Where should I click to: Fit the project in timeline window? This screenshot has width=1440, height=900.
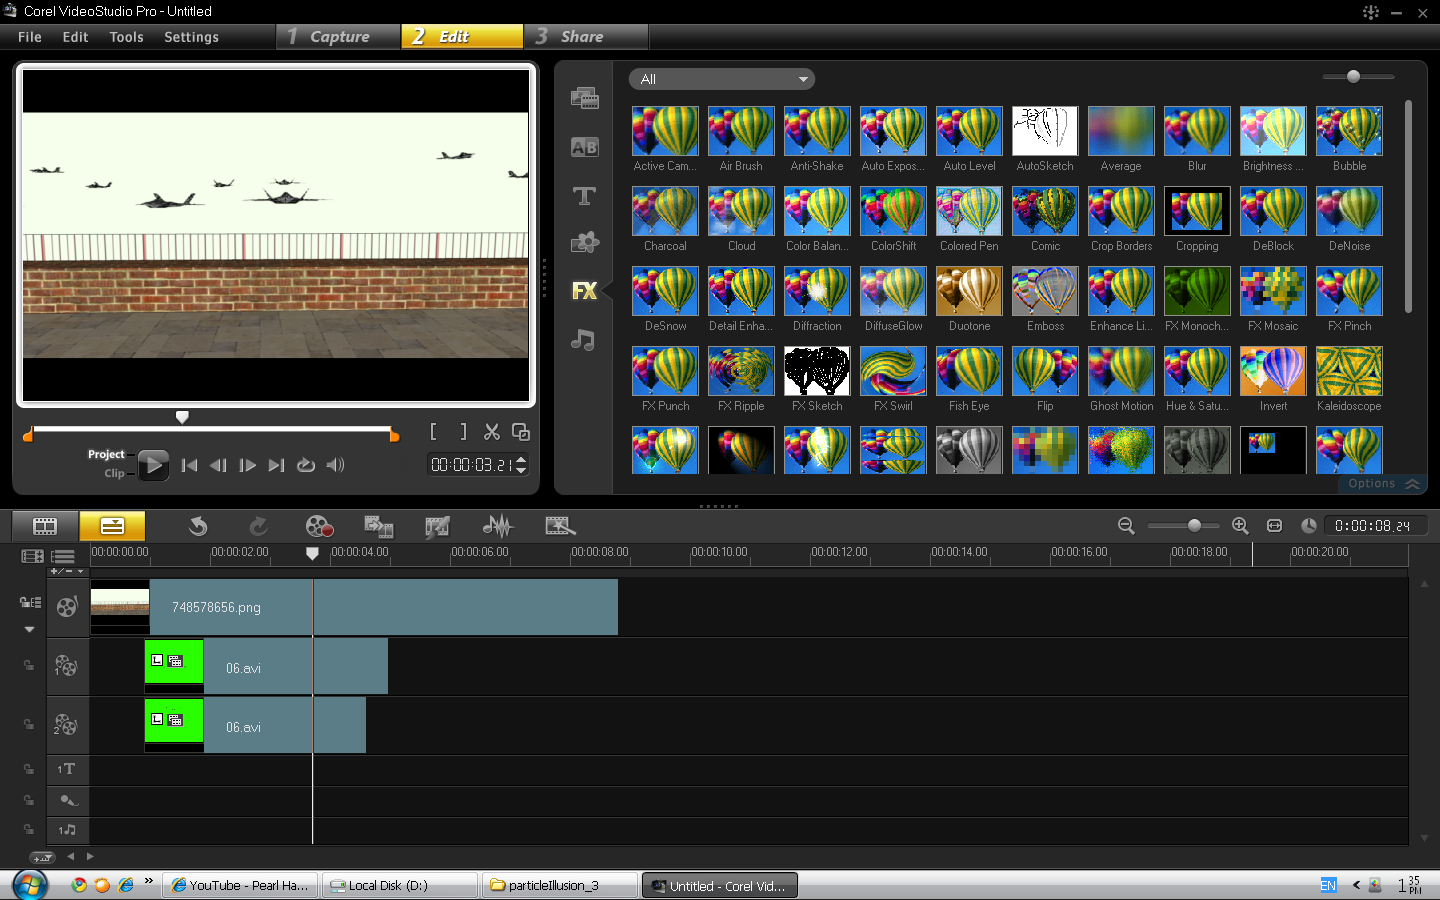[1274, 526]
